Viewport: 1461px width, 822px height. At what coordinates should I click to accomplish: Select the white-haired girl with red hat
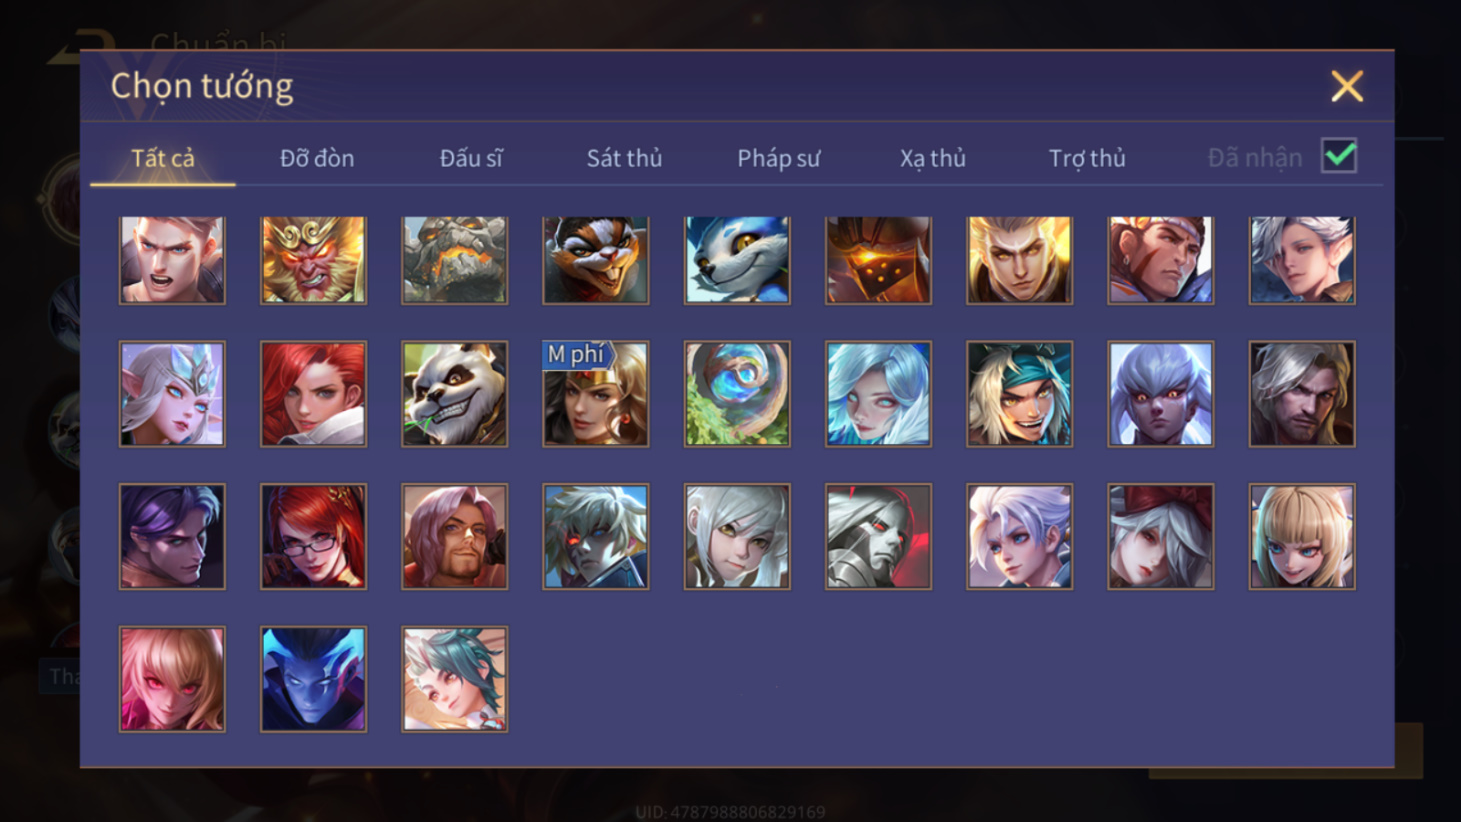(x=1161, y=537)
